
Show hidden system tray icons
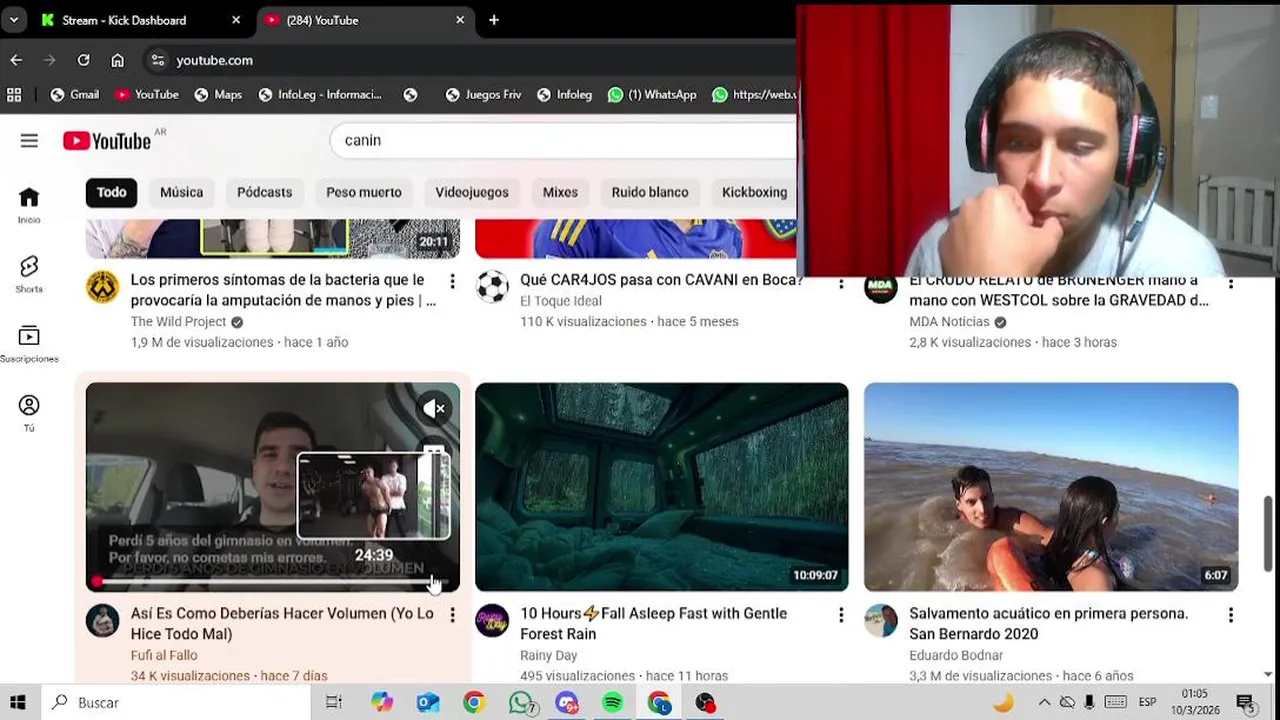coord(1044,703)
